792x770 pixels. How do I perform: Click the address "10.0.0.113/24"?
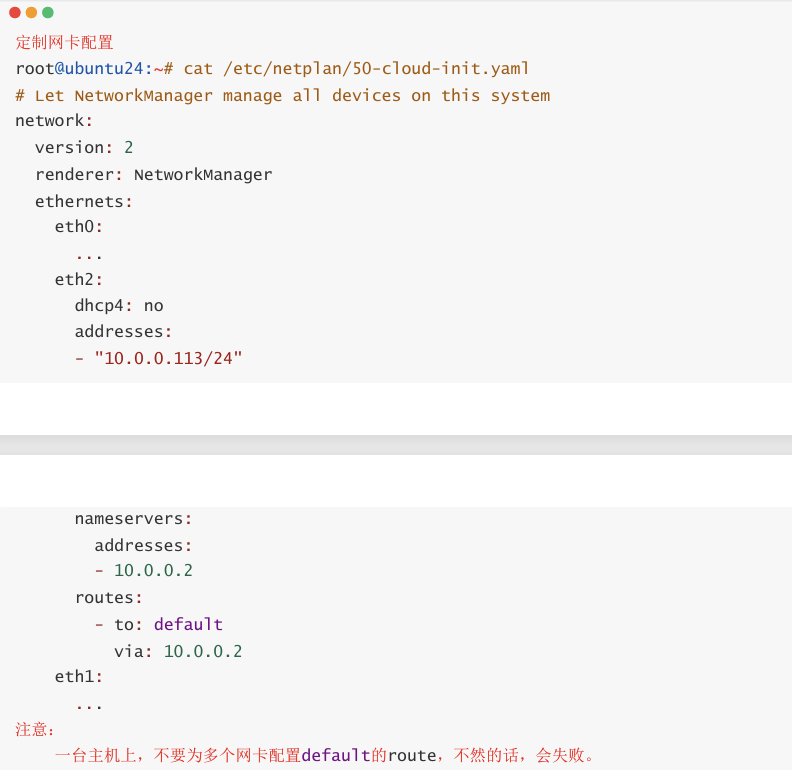[x=168, y=358]
